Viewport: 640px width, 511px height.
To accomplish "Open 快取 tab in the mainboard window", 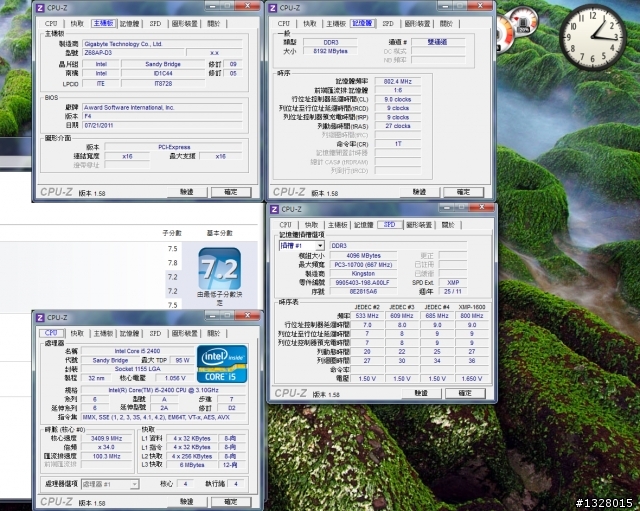I will pos(77,24).
